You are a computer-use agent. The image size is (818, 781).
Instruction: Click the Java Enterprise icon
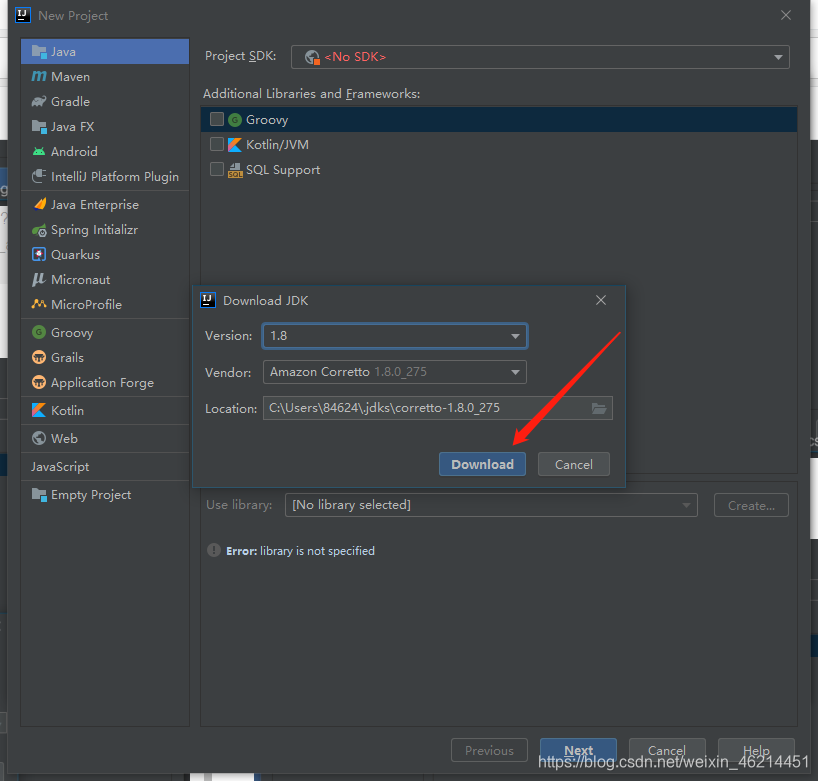40,205
